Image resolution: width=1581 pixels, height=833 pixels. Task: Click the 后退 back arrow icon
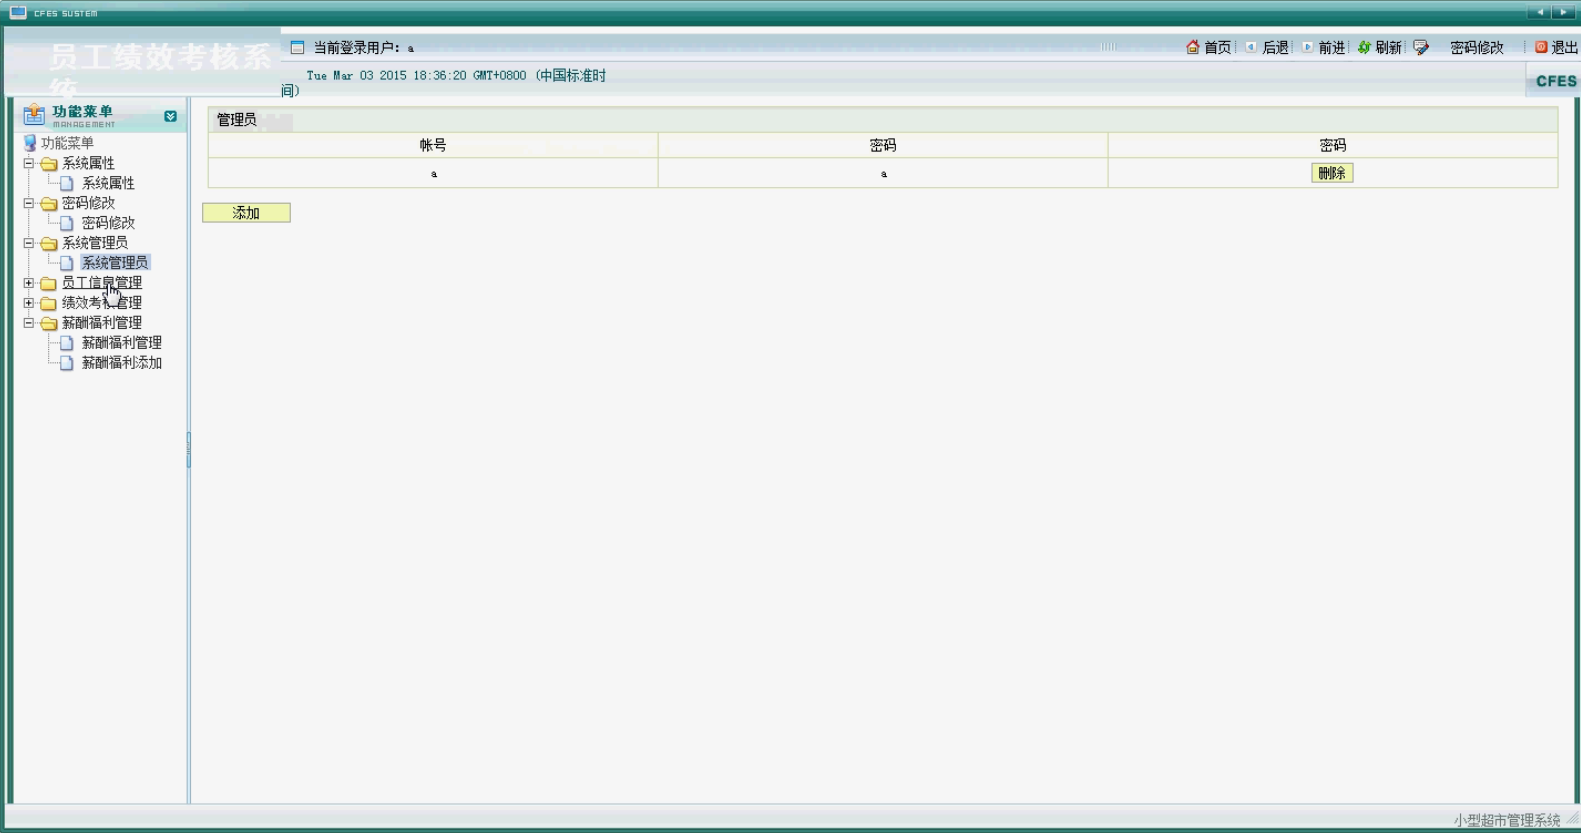coord(1250,47)
